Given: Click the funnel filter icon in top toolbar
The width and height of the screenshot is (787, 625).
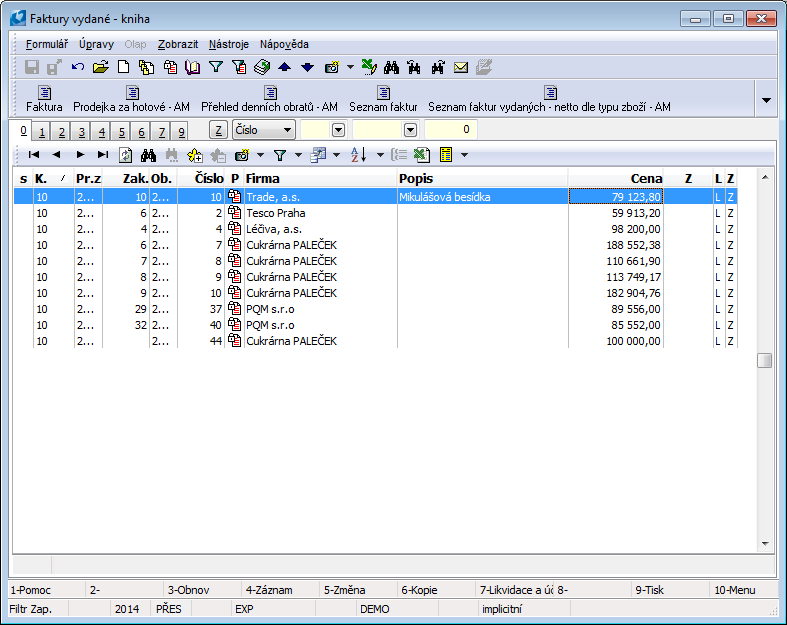Looking at the screenshot, I should (215, 68).
